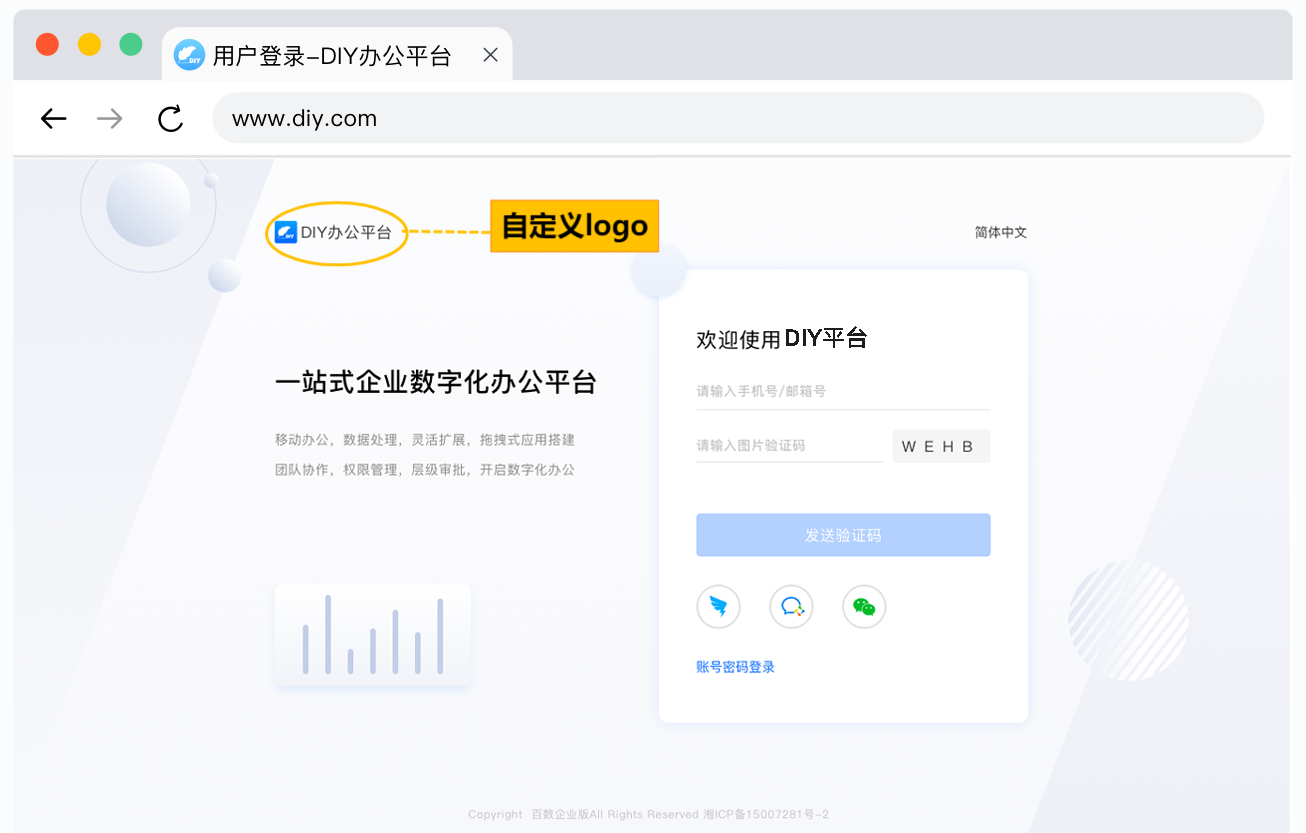
Task: Focus the 请输入图片验证码 input
Action: pos(788,446)
